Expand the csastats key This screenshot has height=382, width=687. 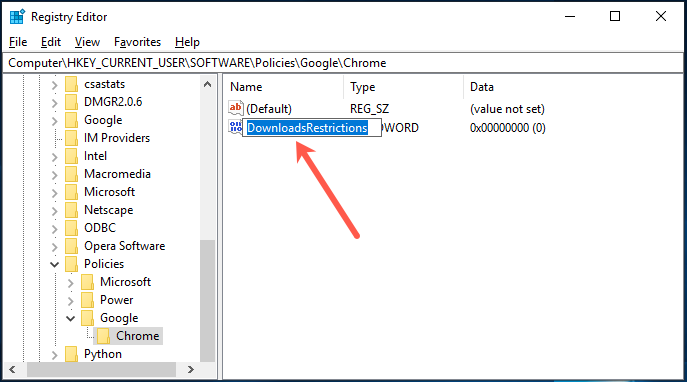coord(54,85)
